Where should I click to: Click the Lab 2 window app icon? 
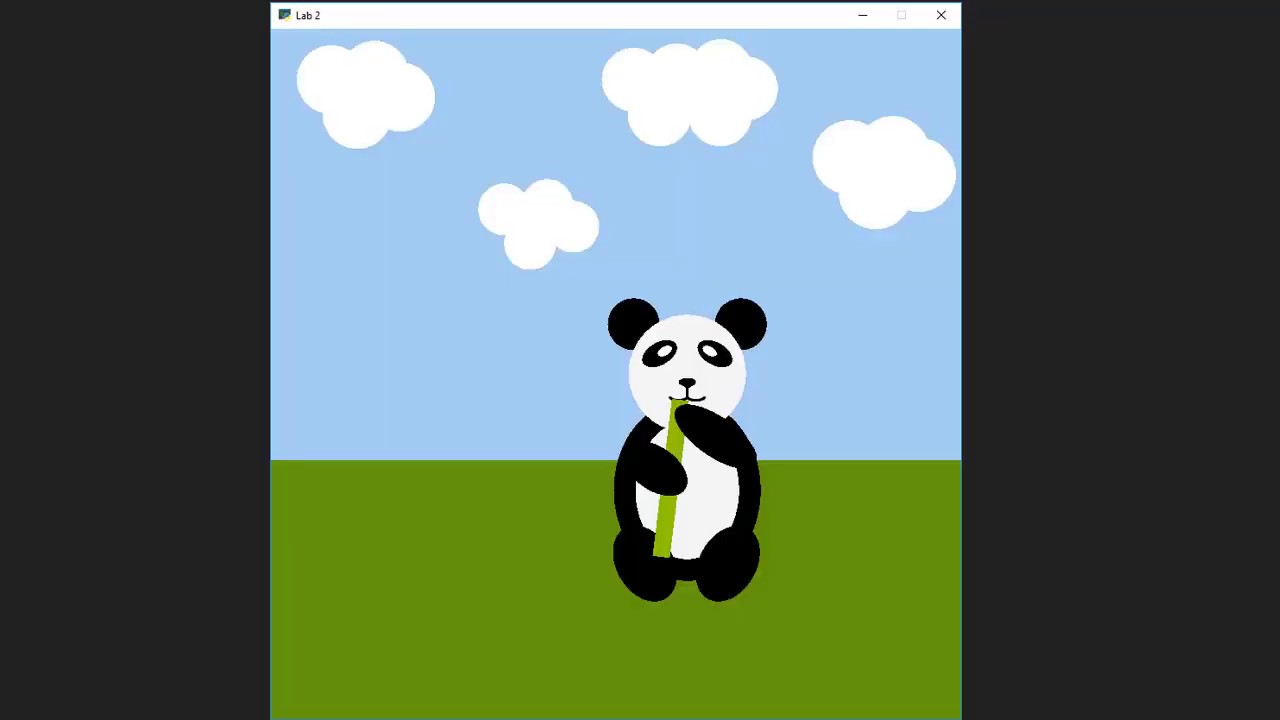point(284,15)
